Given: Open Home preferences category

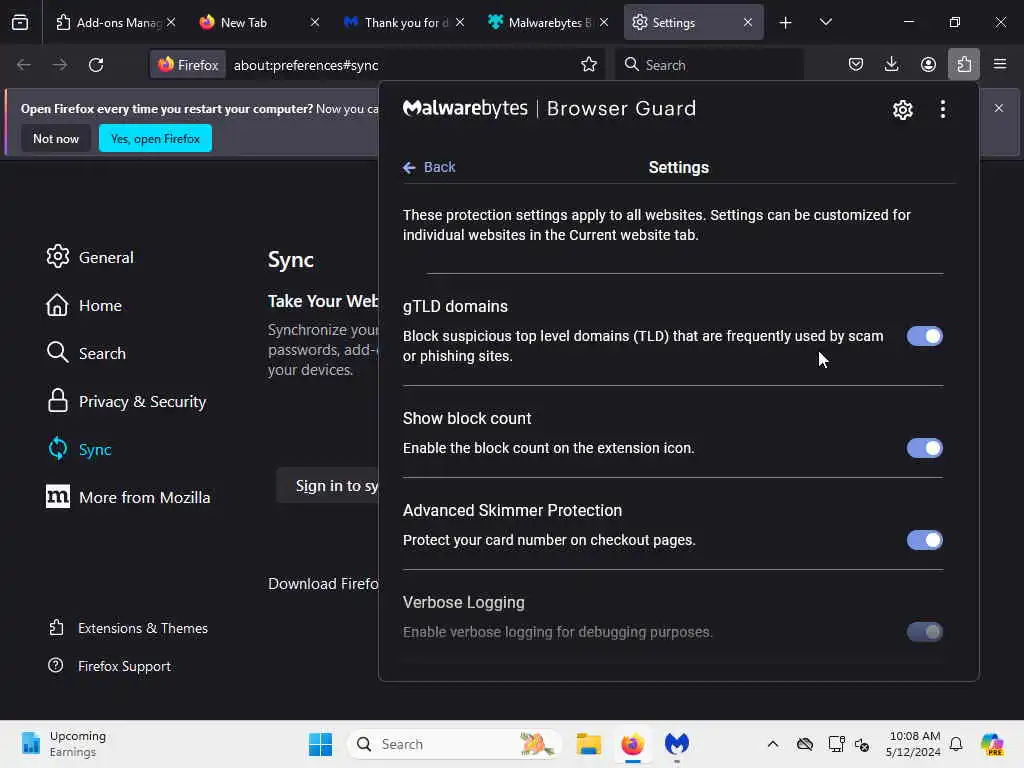Looking at the screenshot, I should click(x=84, y=305).
